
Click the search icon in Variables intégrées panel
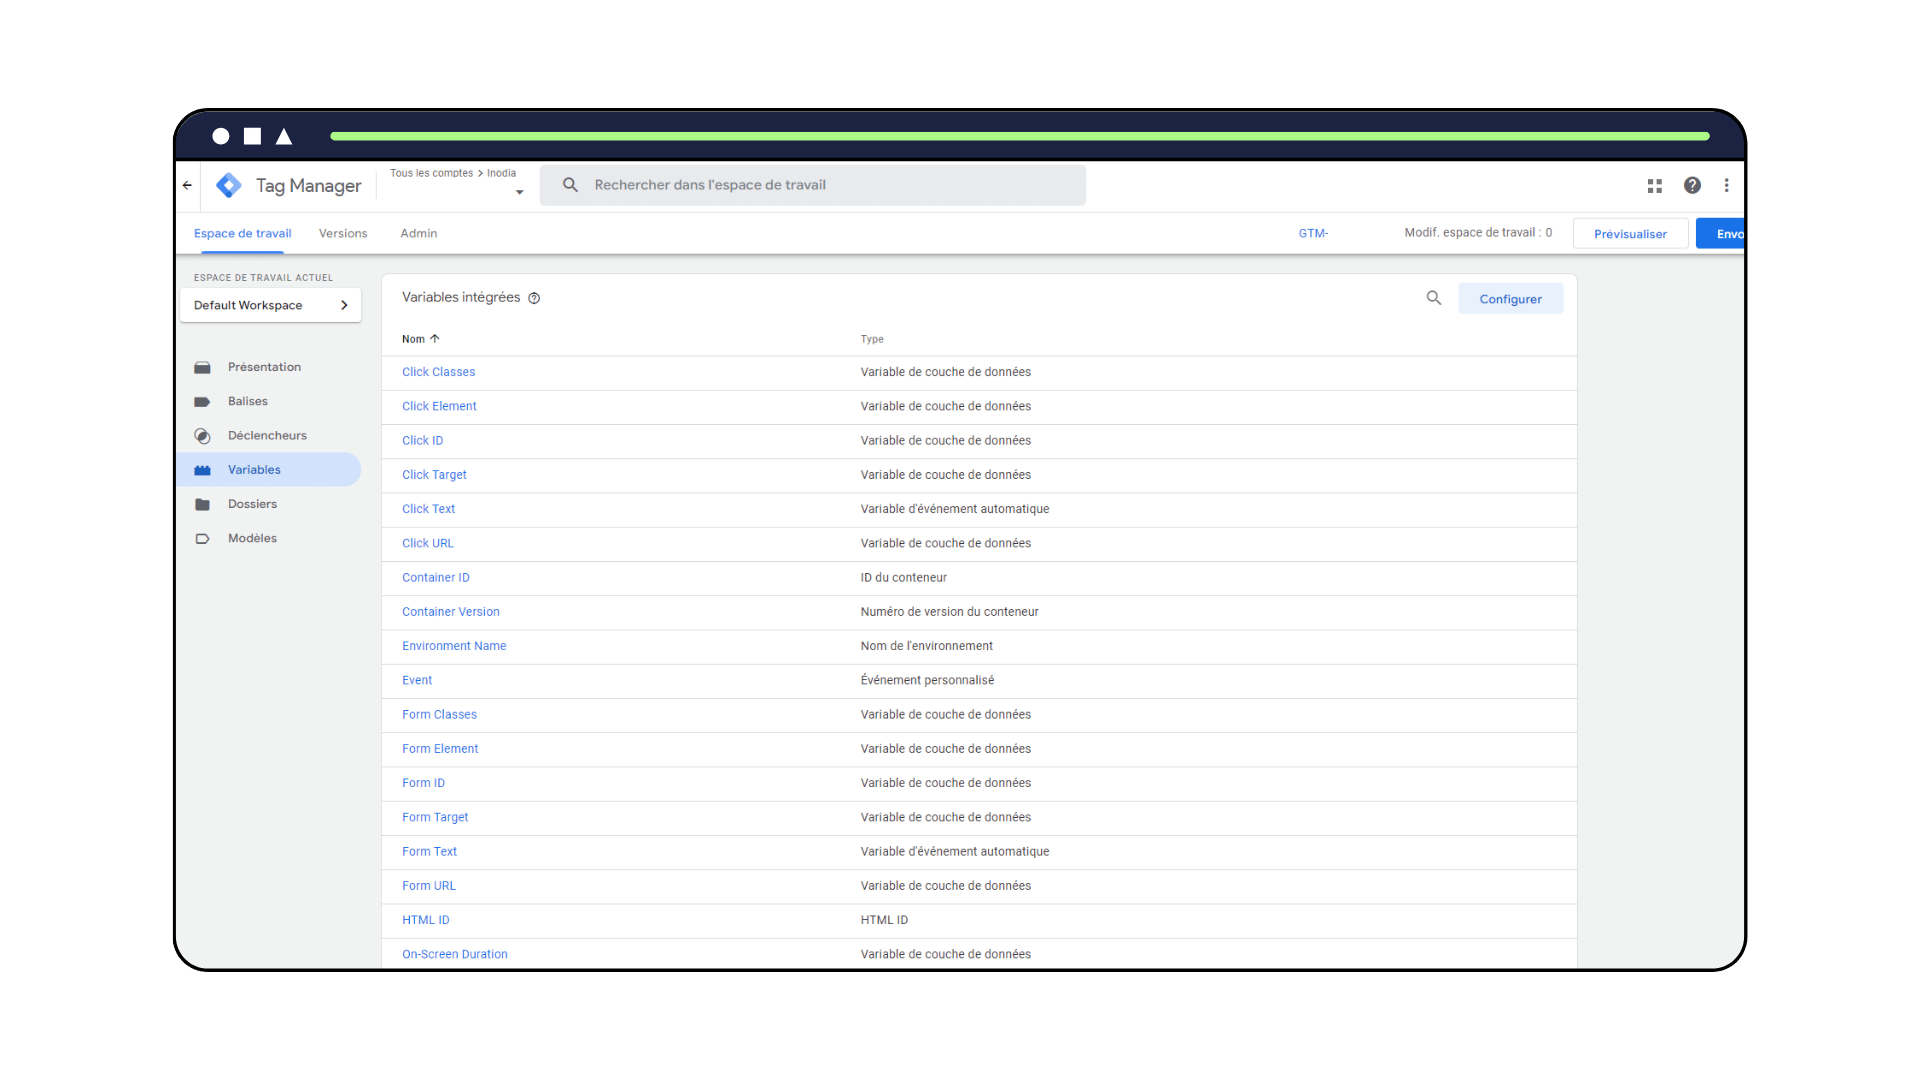pyautogui.click(x=1434, y=298)
